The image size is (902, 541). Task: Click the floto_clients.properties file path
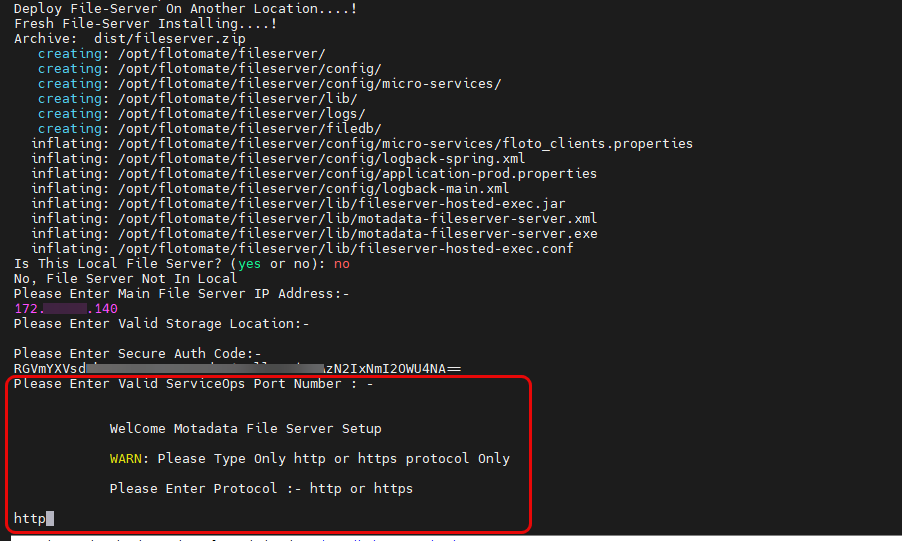(x=405, y=144)
